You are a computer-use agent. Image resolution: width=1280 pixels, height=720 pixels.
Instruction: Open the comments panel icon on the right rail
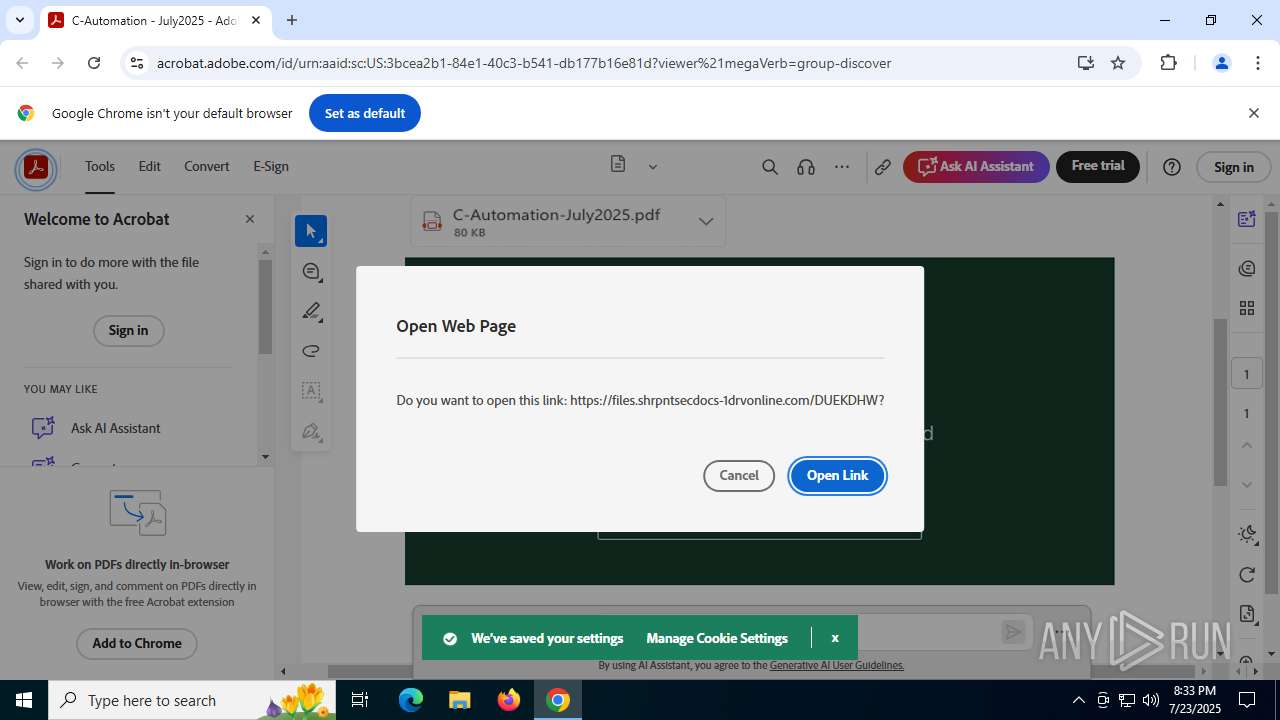click(1246, 268)
